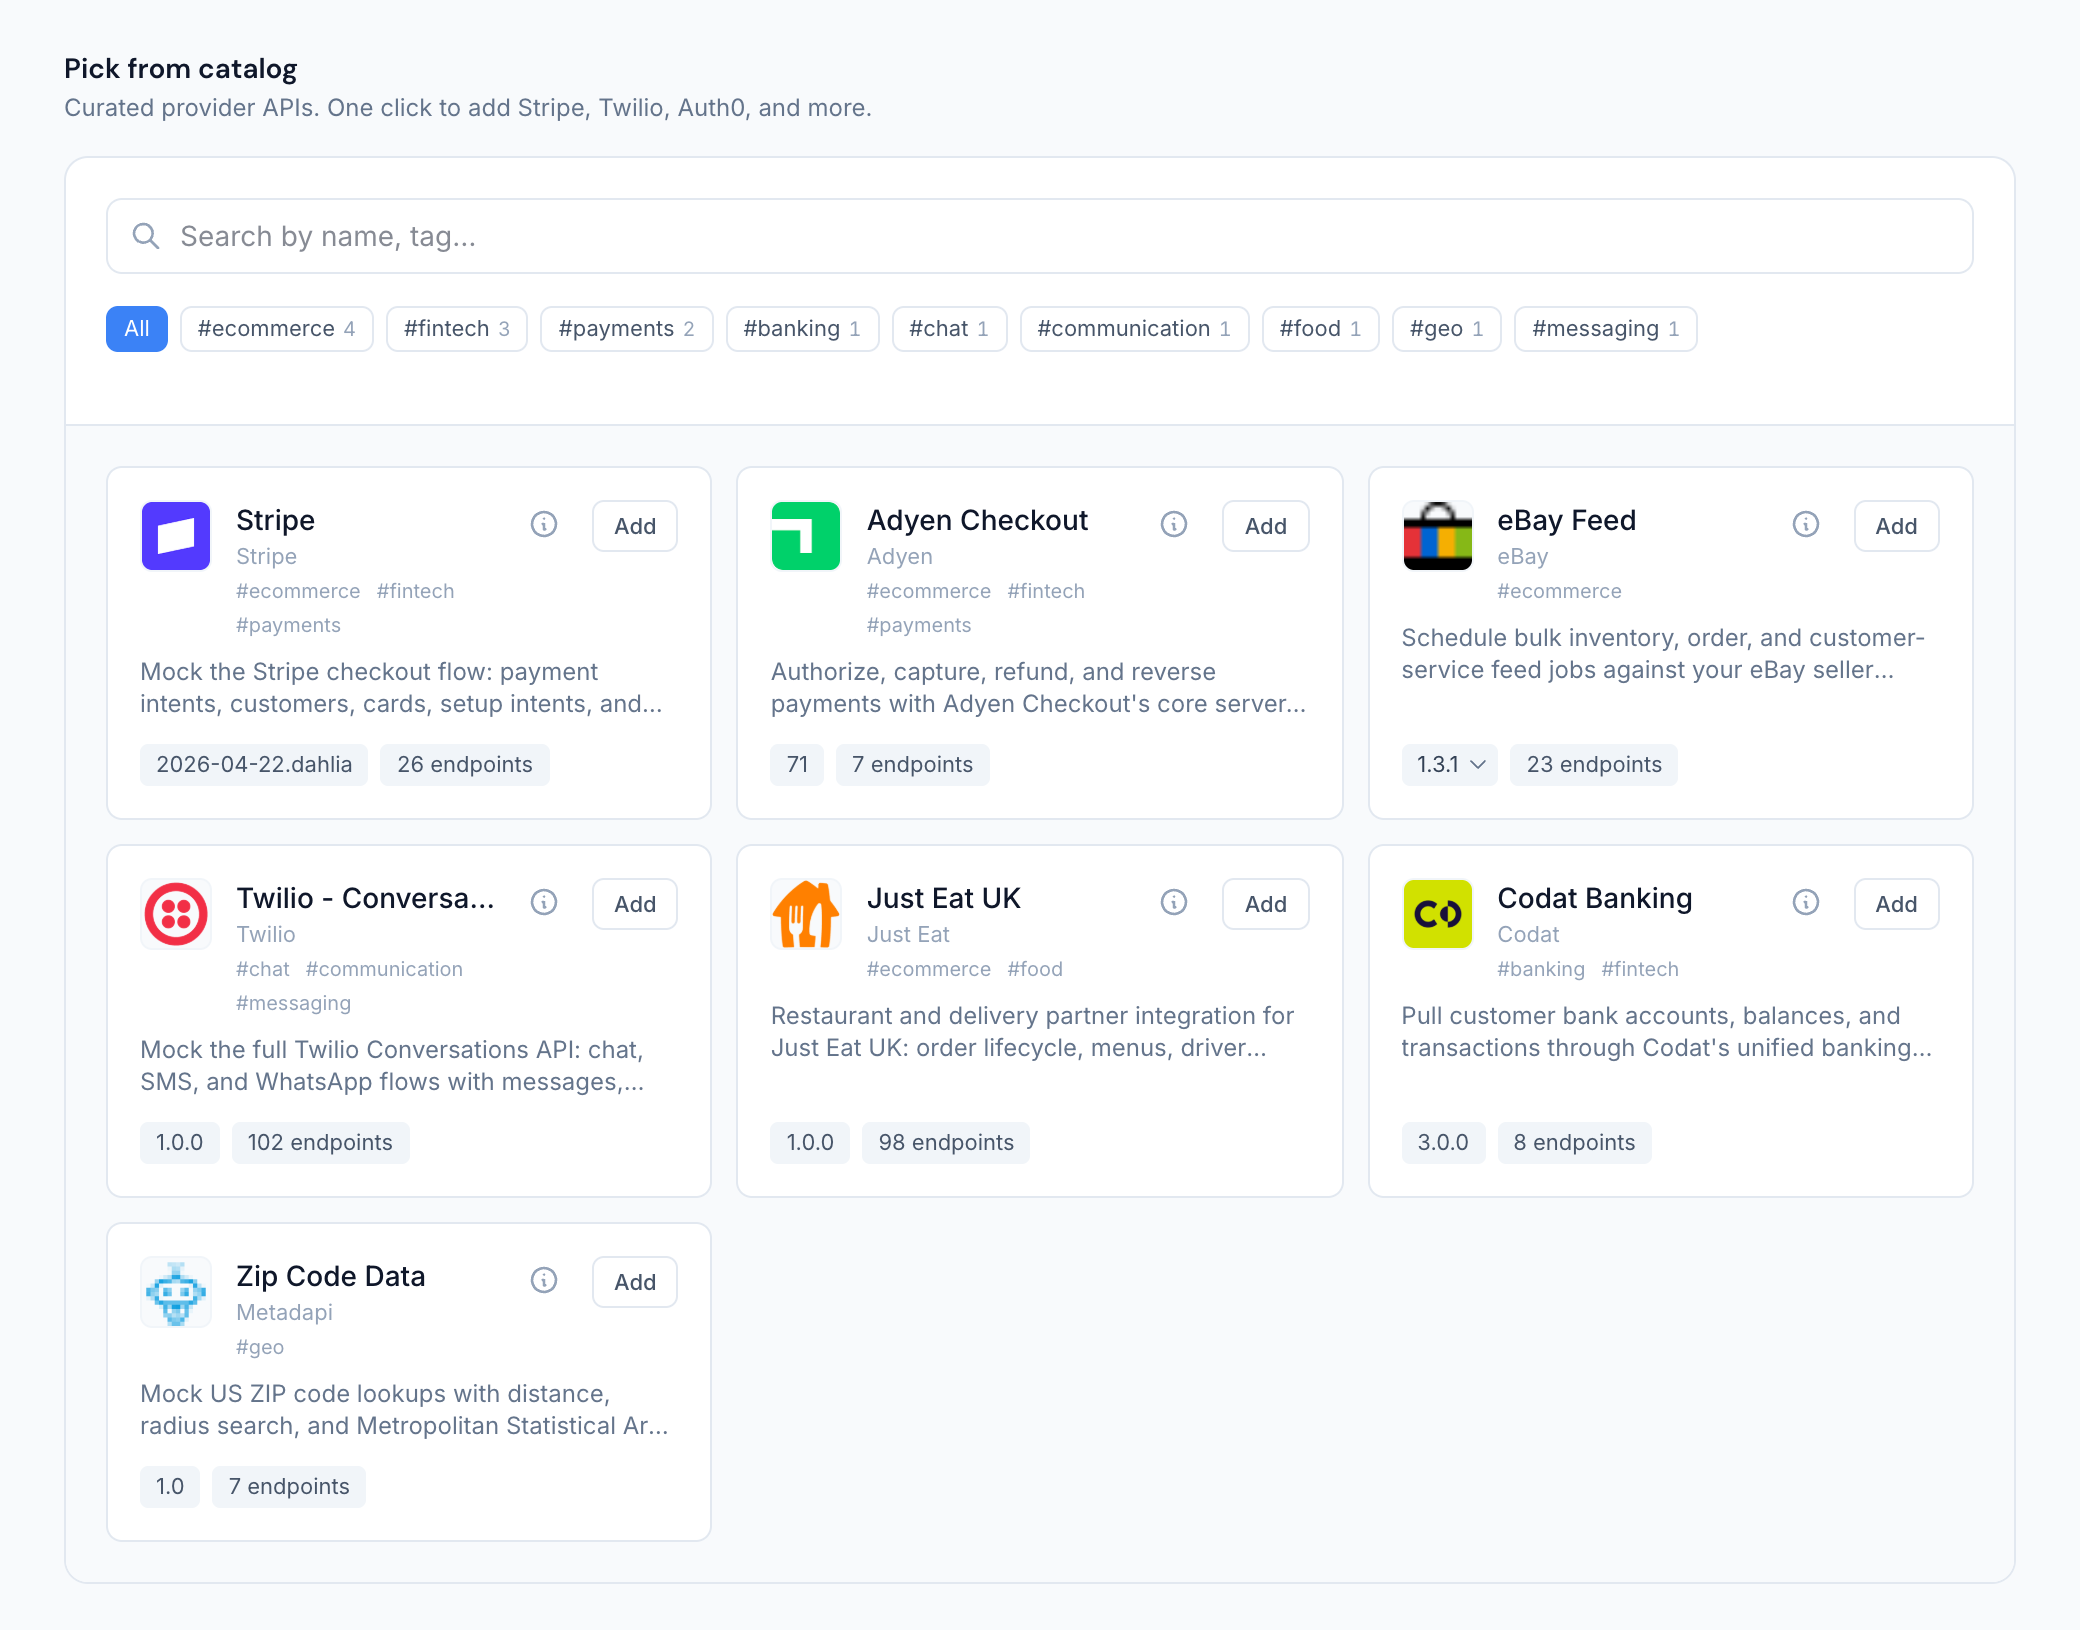Focus the search by name or tag field
The width and height of the screenshot is (2080, 1630).
(1040, 236)
